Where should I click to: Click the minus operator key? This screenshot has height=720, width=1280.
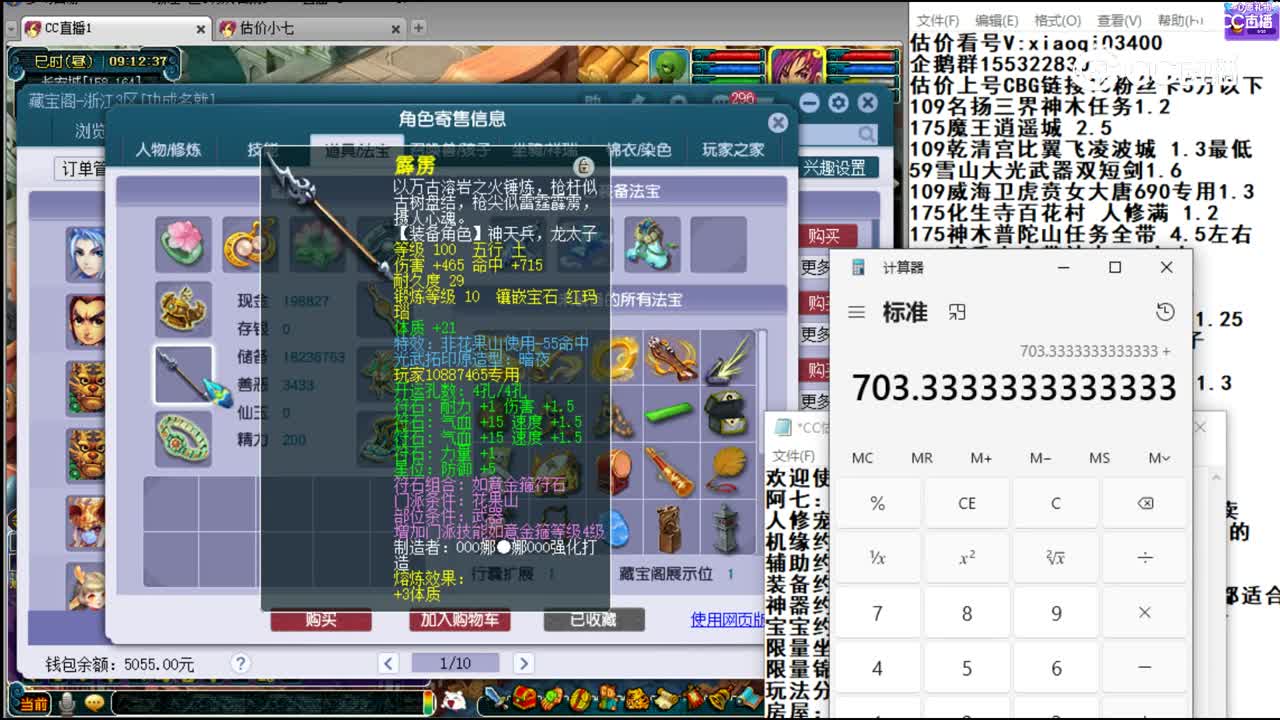(1145, 667)
